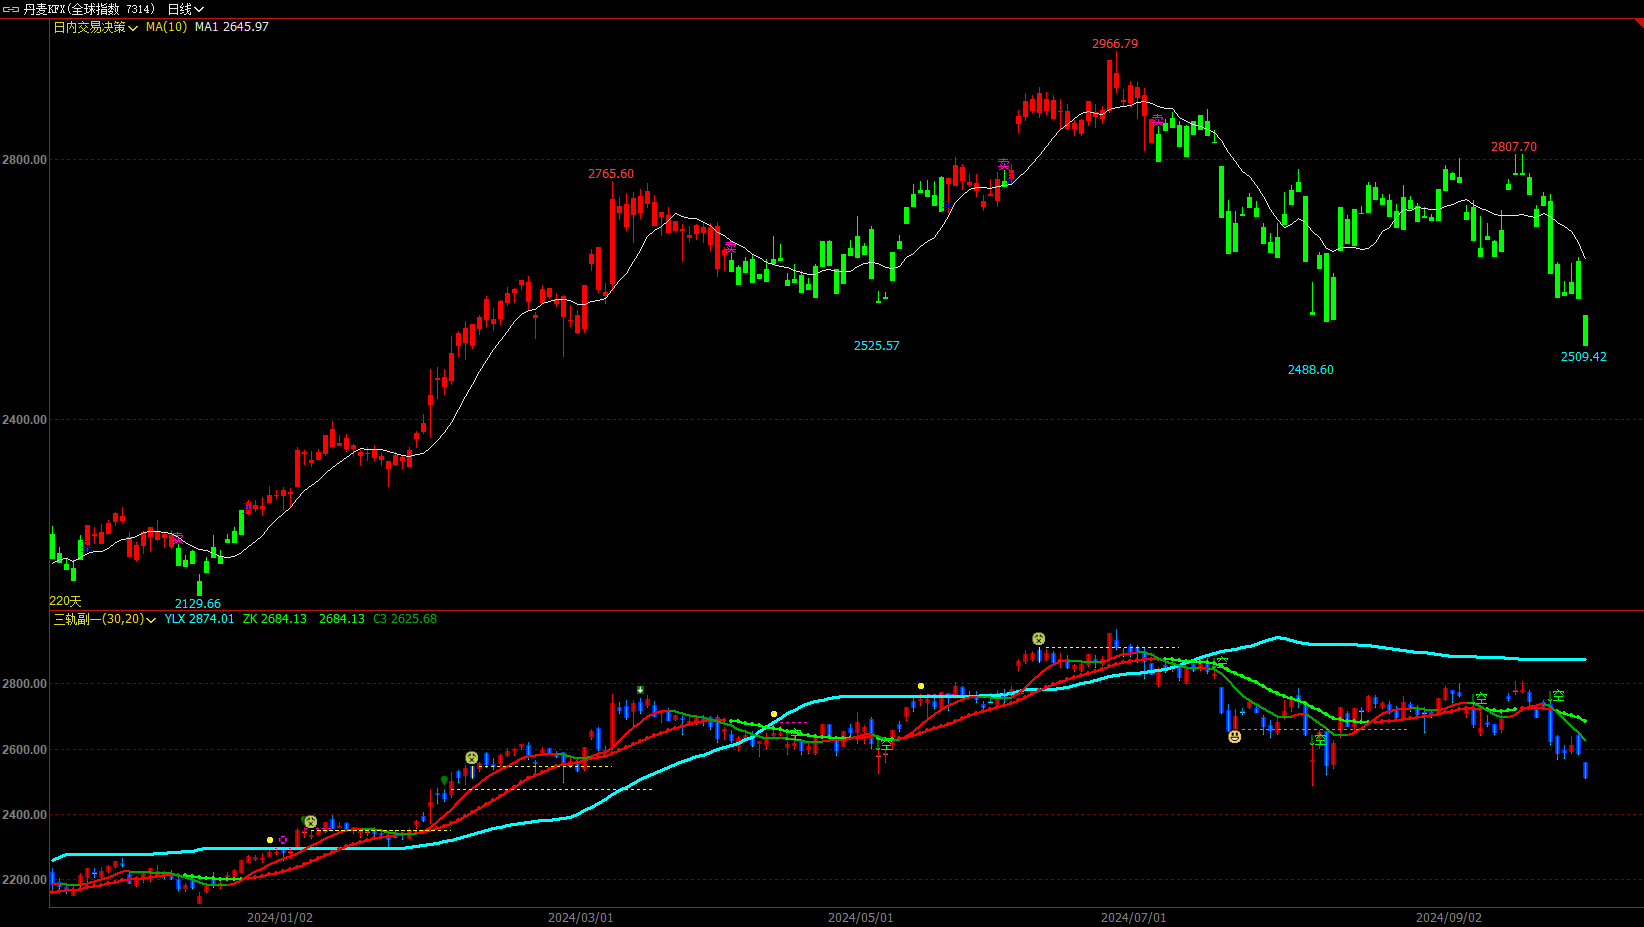Viewport: 1644px width, 927px height.
Task: Click the 2765.60 peak price label
Action: click(611, 174)
